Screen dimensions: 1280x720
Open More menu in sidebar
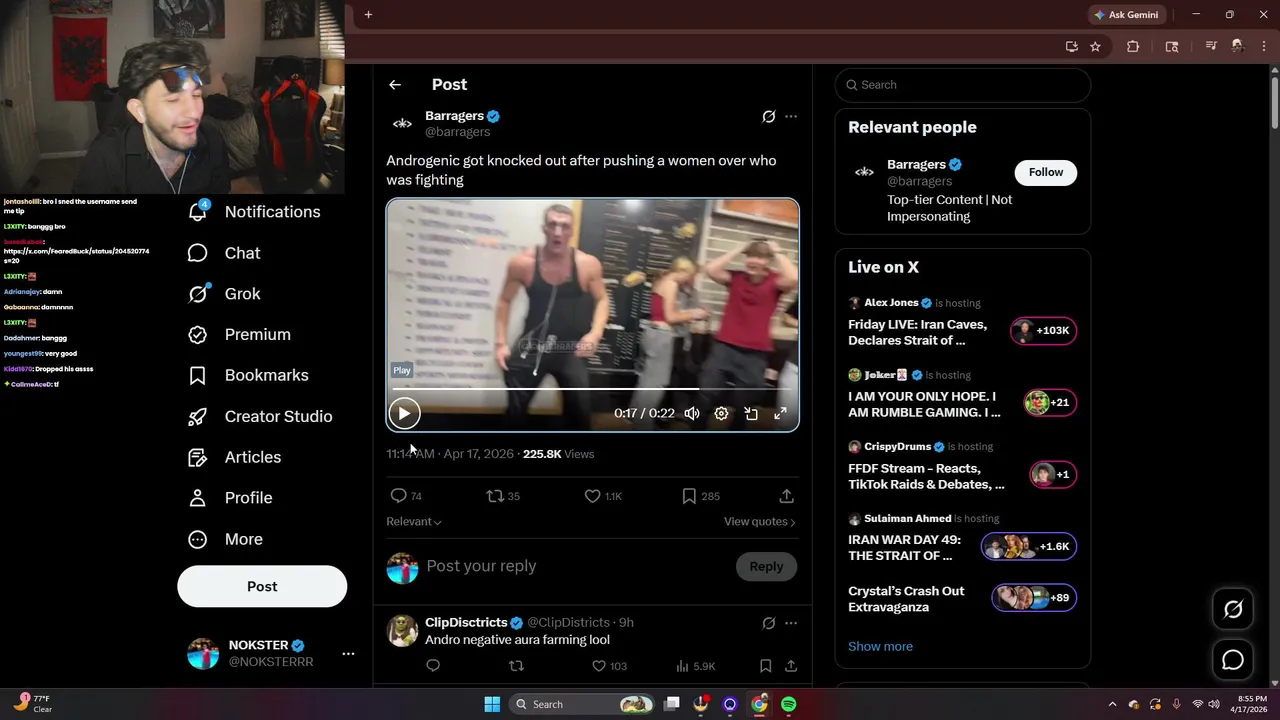[225, 539]
